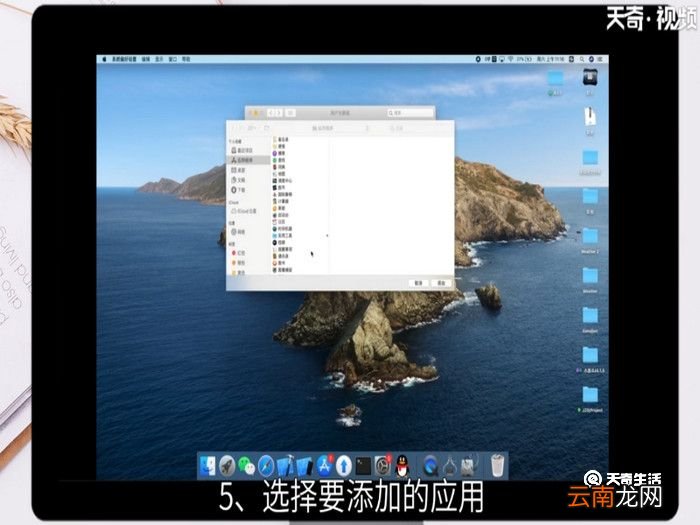
Task: Click back arrow in 用户与群组 window
Action: (x=271, y=113)
